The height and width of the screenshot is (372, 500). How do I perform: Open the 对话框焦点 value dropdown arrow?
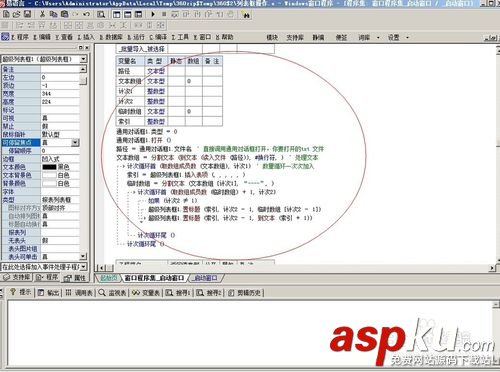coord(75,143)
